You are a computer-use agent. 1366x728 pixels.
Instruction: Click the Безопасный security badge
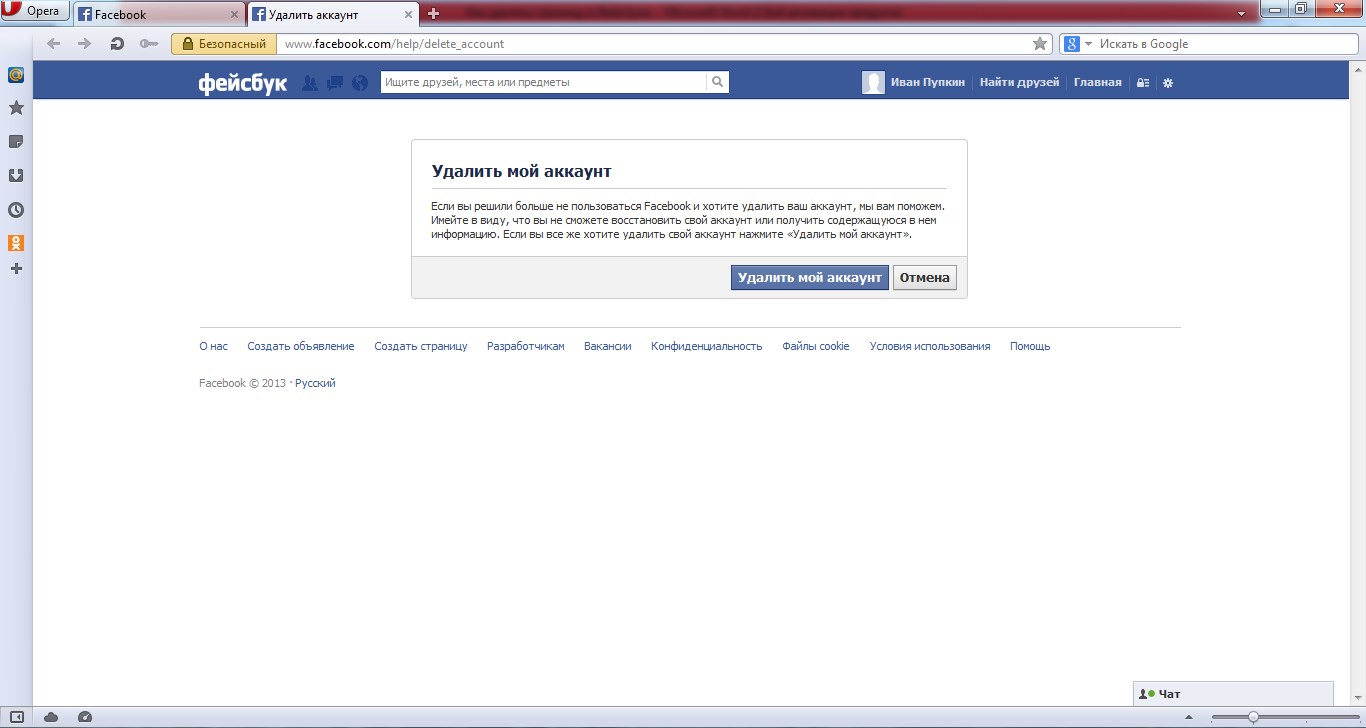224,44
